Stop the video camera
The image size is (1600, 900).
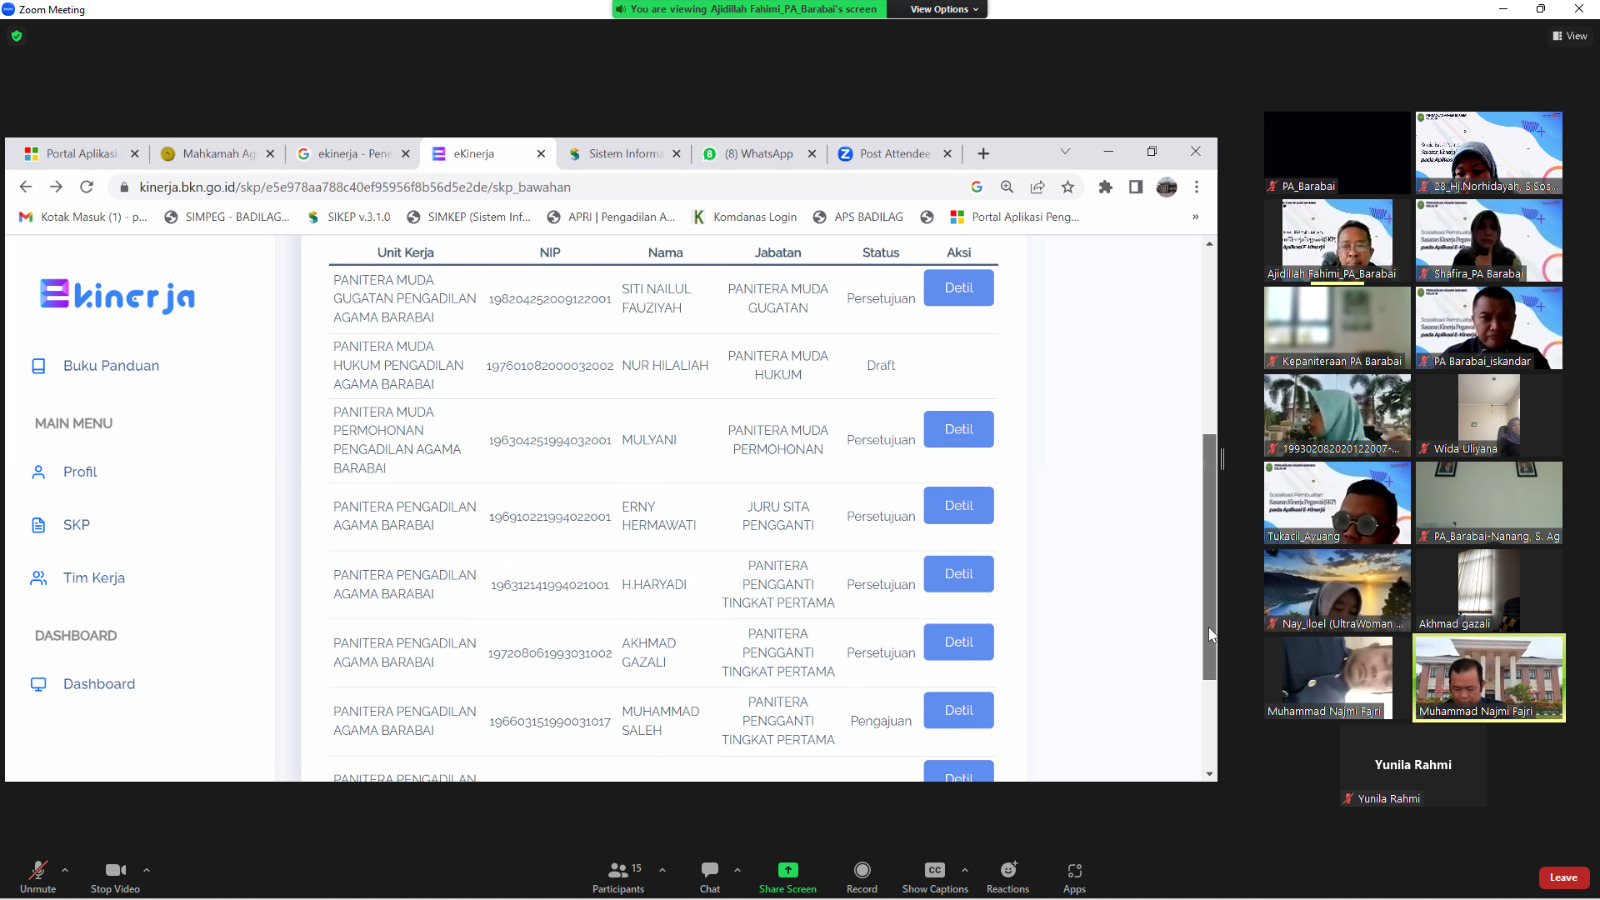tap(115, 870)
